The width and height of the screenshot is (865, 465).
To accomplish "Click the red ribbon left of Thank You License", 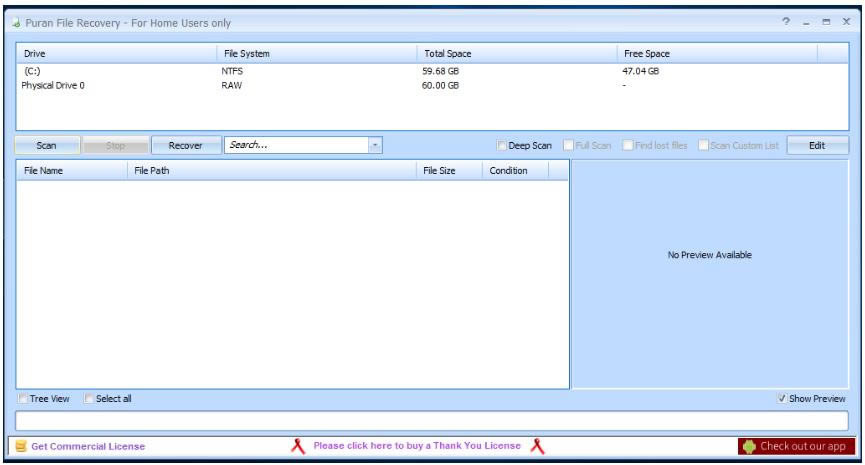I will point(298,446).
